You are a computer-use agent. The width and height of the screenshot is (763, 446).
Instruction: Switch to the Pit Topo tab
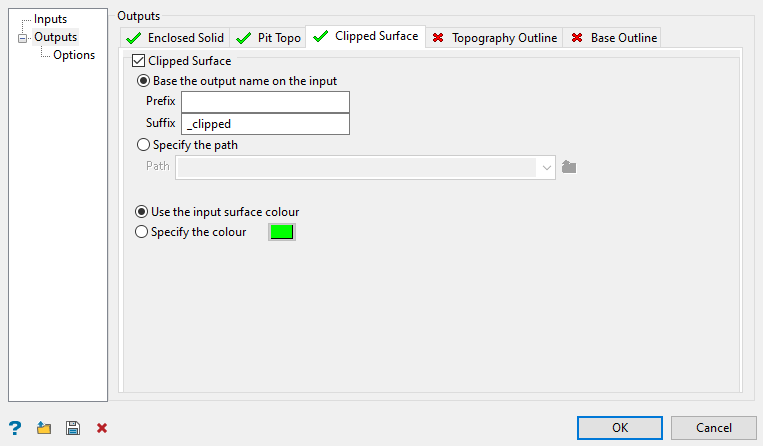tap(268, 38)
